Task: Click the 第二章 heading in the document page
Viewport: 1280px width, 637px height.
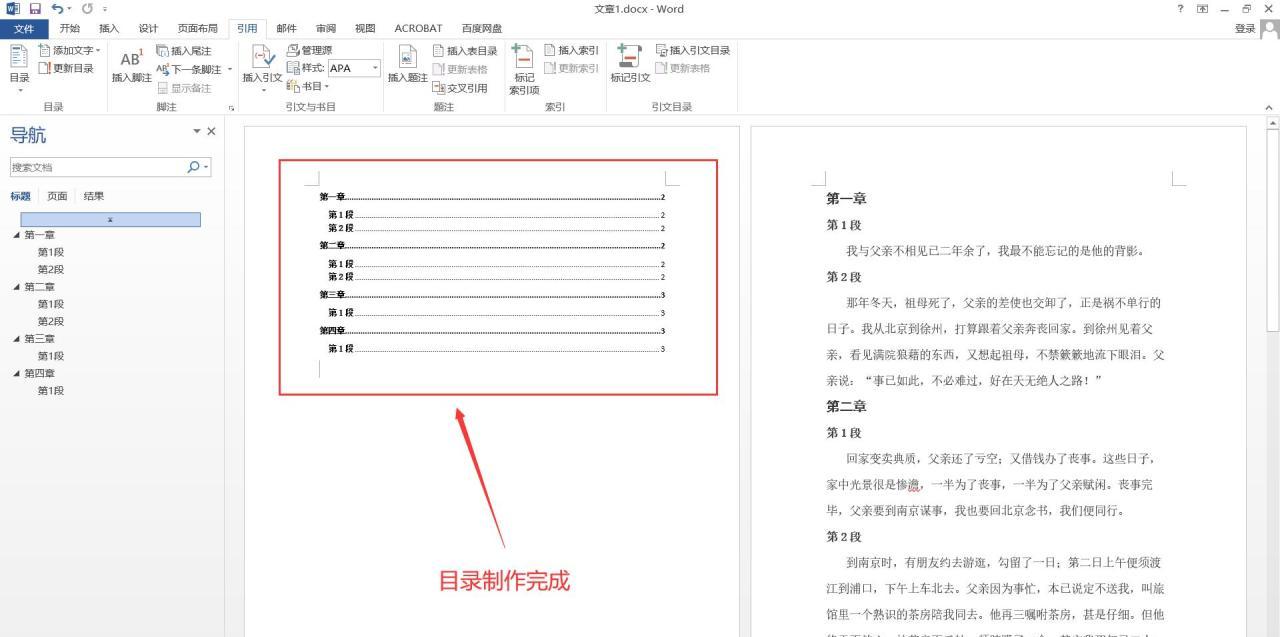Action: (x=846, y=406)
